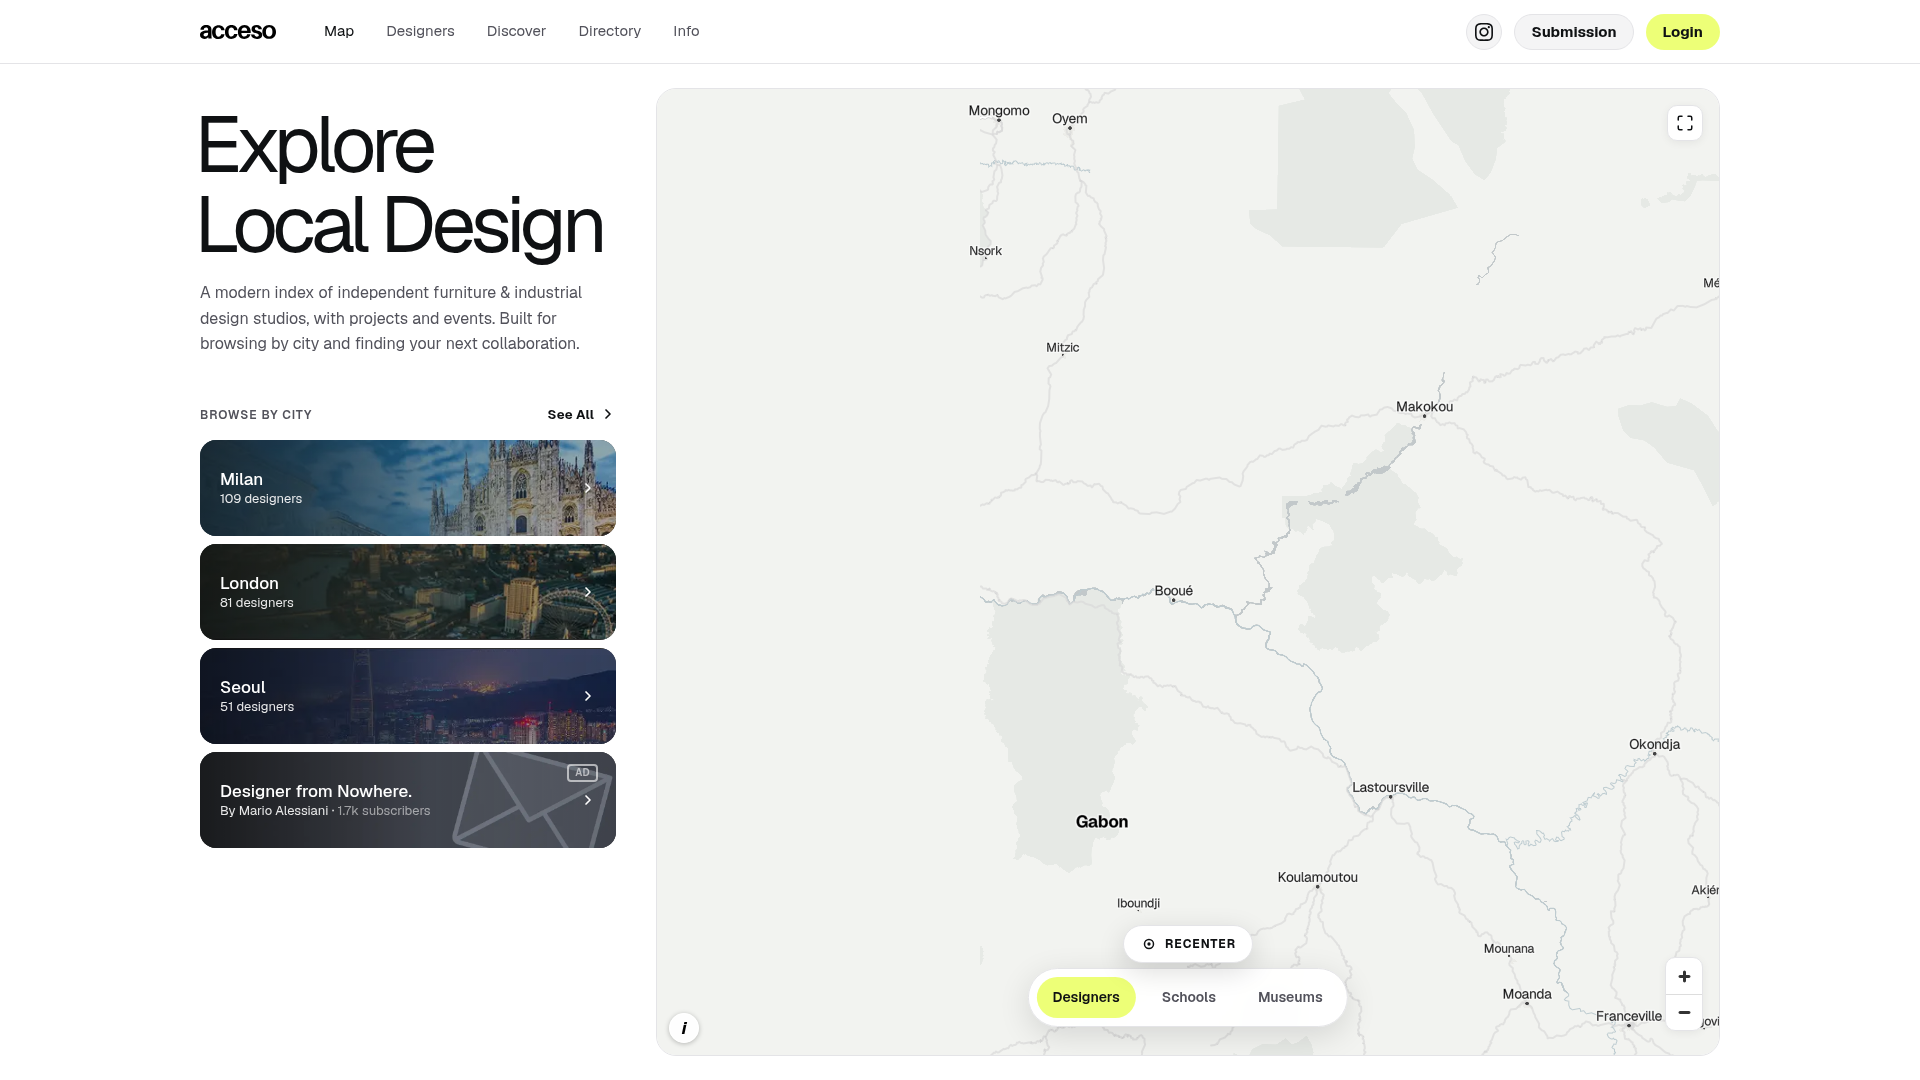Click Koulamoutou label on map

[x=1318, y=877]
